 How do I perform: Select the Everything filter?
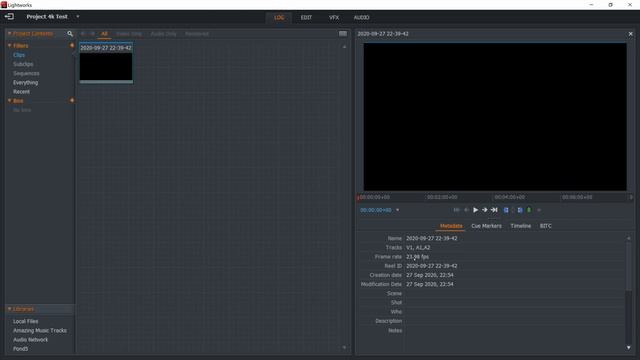click(x=25, y=82)
